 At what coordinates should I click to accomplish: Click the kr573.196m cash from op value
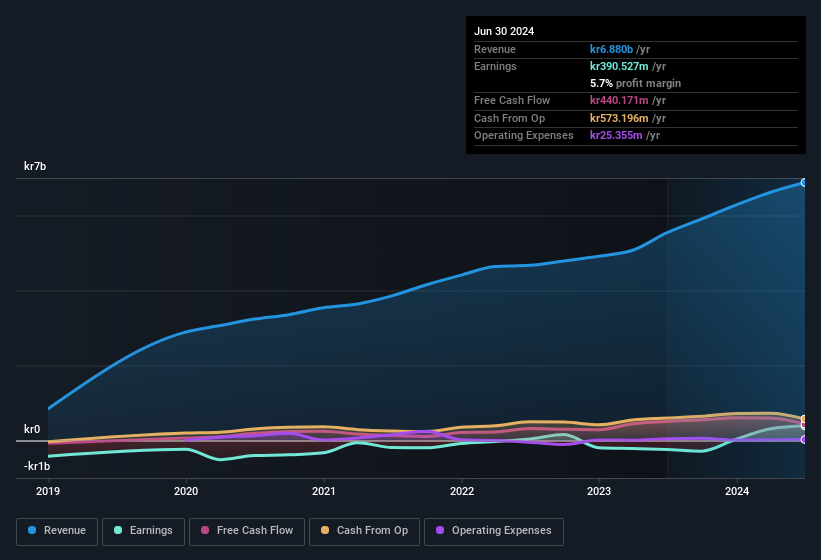619,118
